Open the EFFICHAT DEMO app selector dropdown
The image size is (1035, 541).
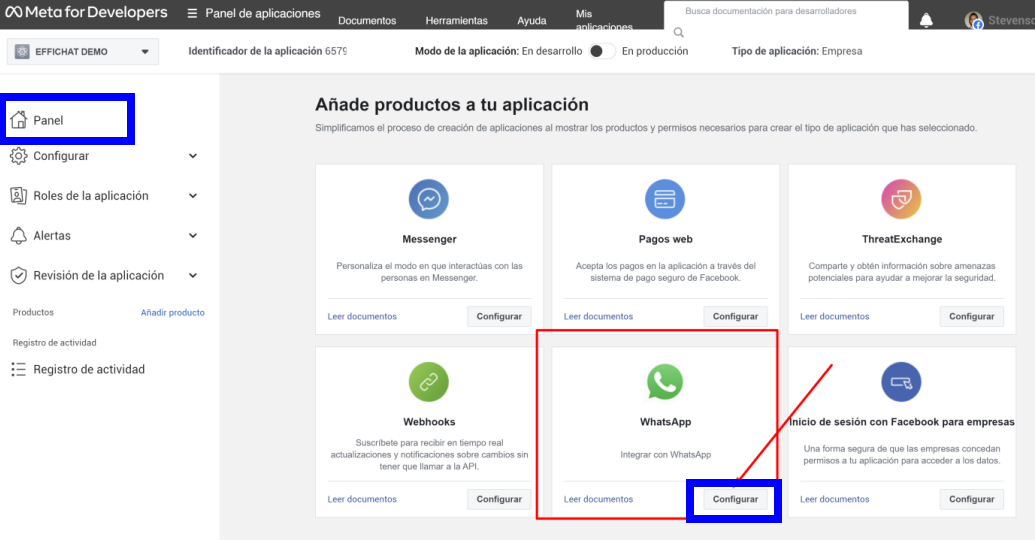83,51
